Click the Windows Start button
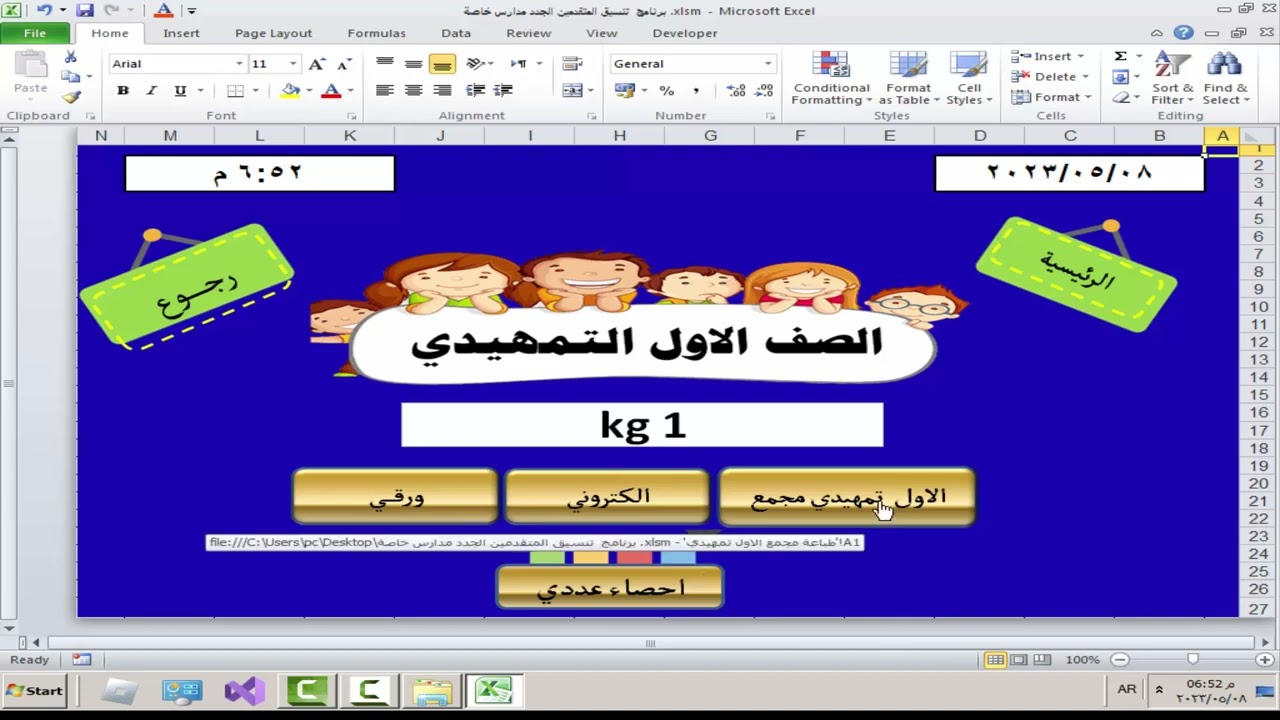The width and height of the screenshot is (1280, 720). tap(34, 690)
